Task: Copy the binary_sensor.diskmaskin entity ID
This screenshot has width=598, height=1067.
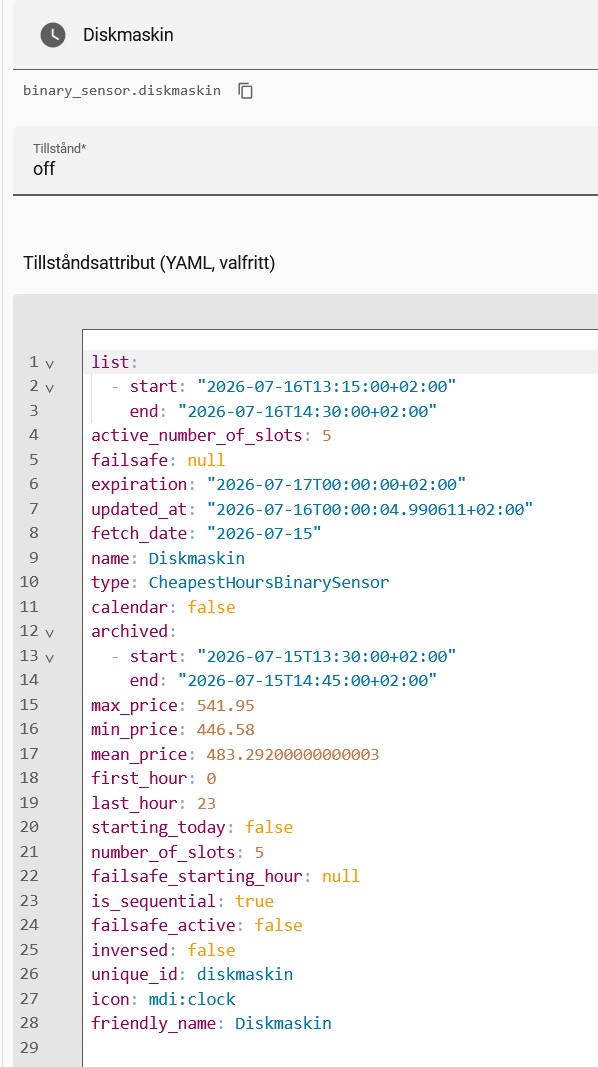Action: pyautogui.click(x=246, y=91)
